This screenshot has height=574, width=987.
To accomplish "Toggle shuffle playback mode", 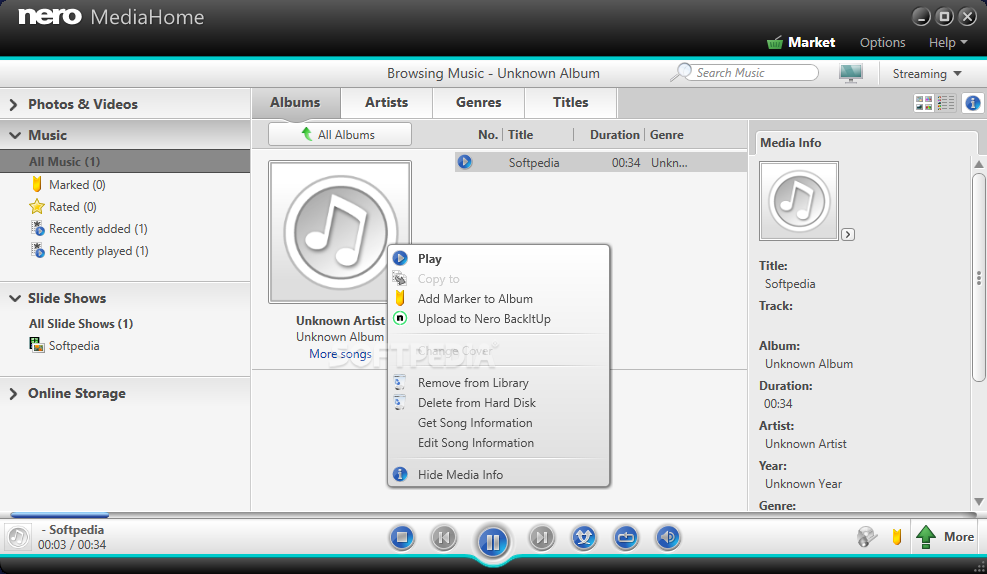I will pyautogui.click(x=584, y=537).
